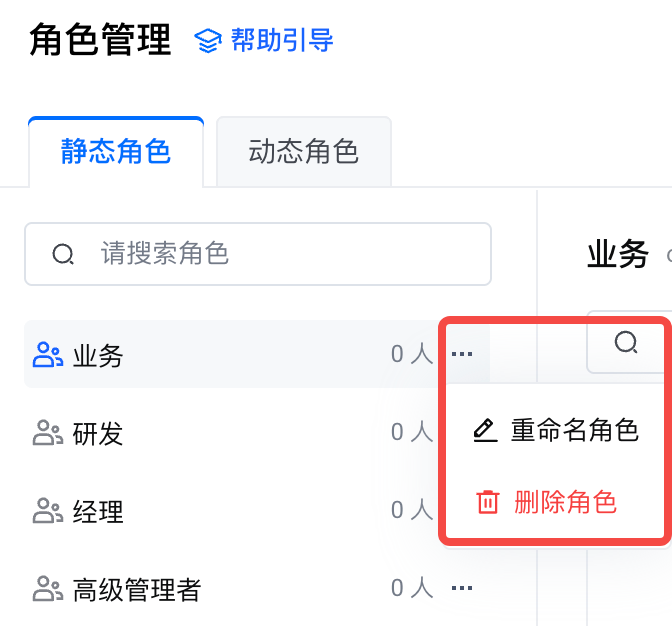Open the 帮助引导 help link
This screenshot has width=672, height=626.
(281, 41)
